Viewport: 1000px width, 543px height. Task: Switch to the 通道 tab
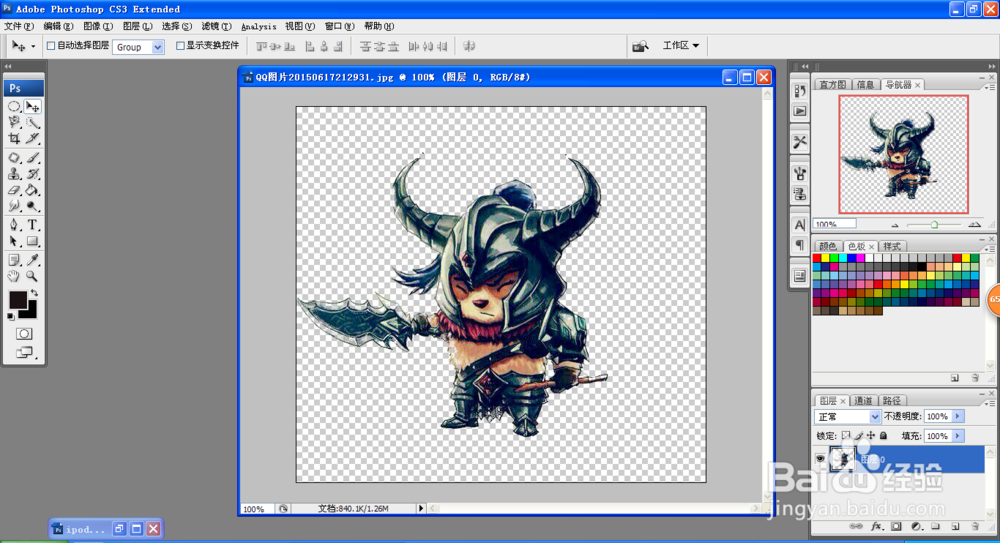[863, 401]
